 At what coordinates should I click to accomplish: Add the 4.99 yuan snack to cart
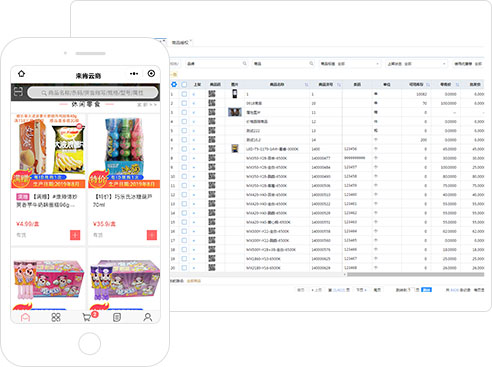coord(75,235)
